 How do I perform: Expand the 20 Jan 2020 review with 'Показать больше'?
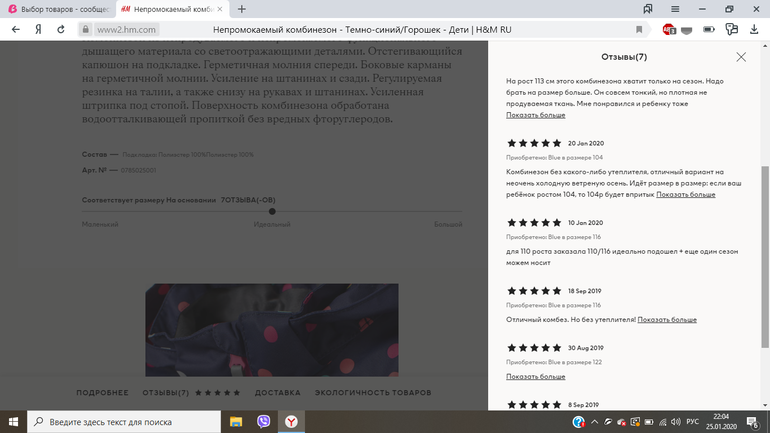(685, 194)
